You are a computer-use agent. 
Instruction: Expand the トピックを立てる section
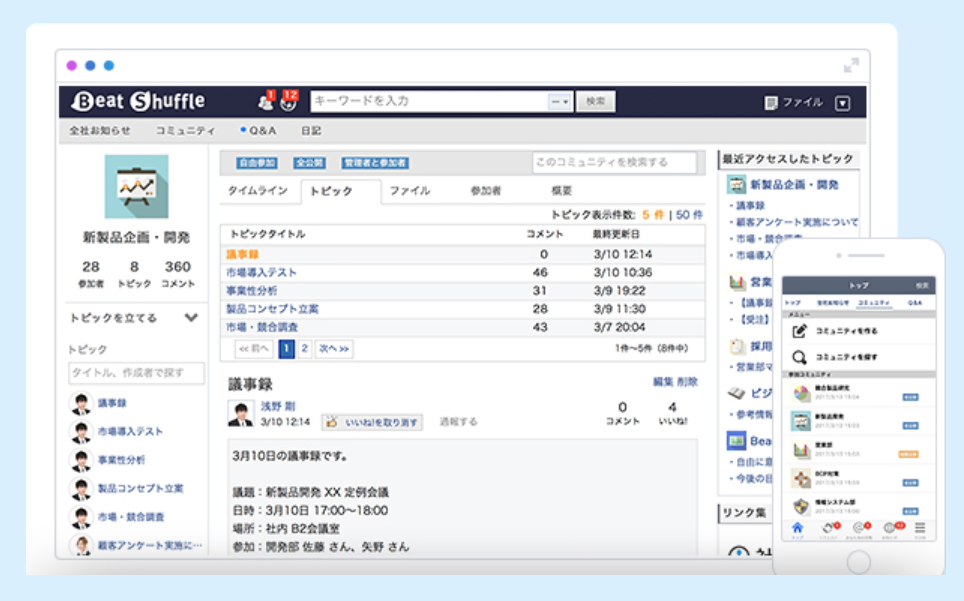(191, 318)
